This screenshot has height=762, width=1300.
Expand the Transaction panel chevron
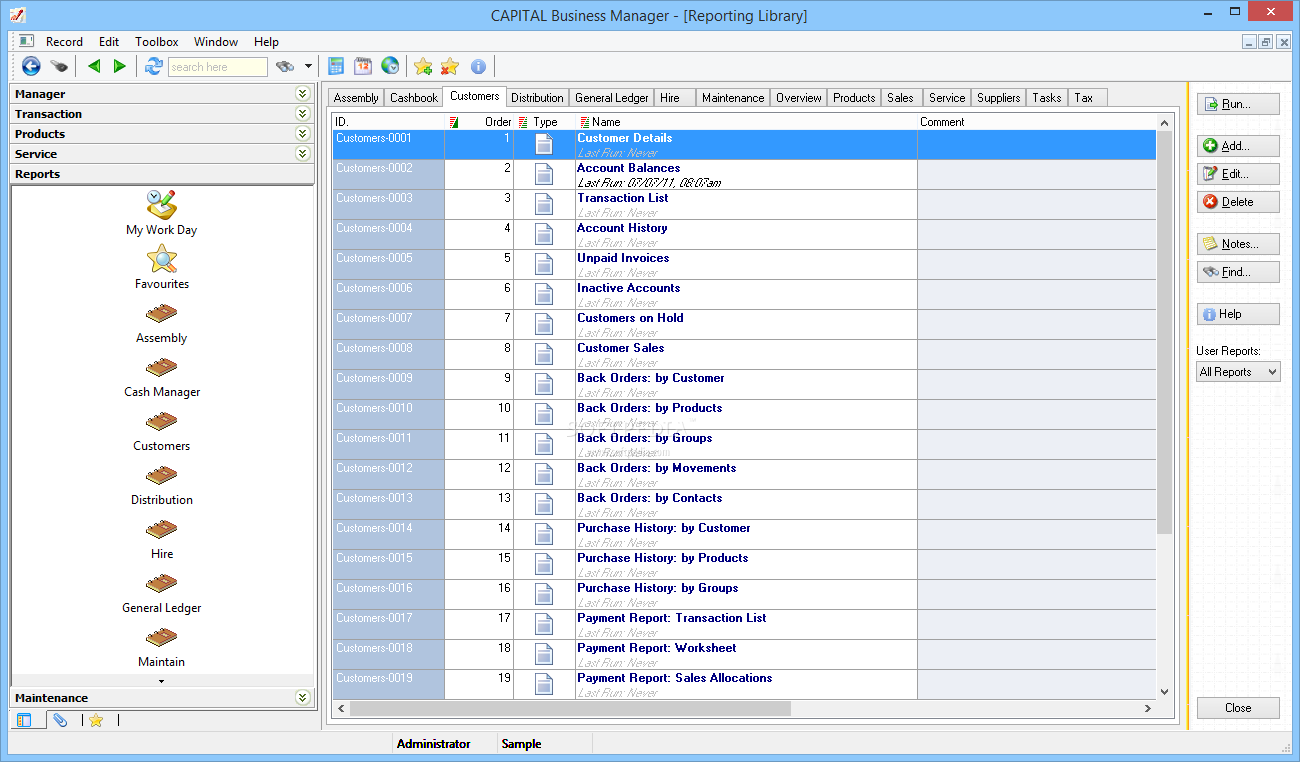coord(303,113)
